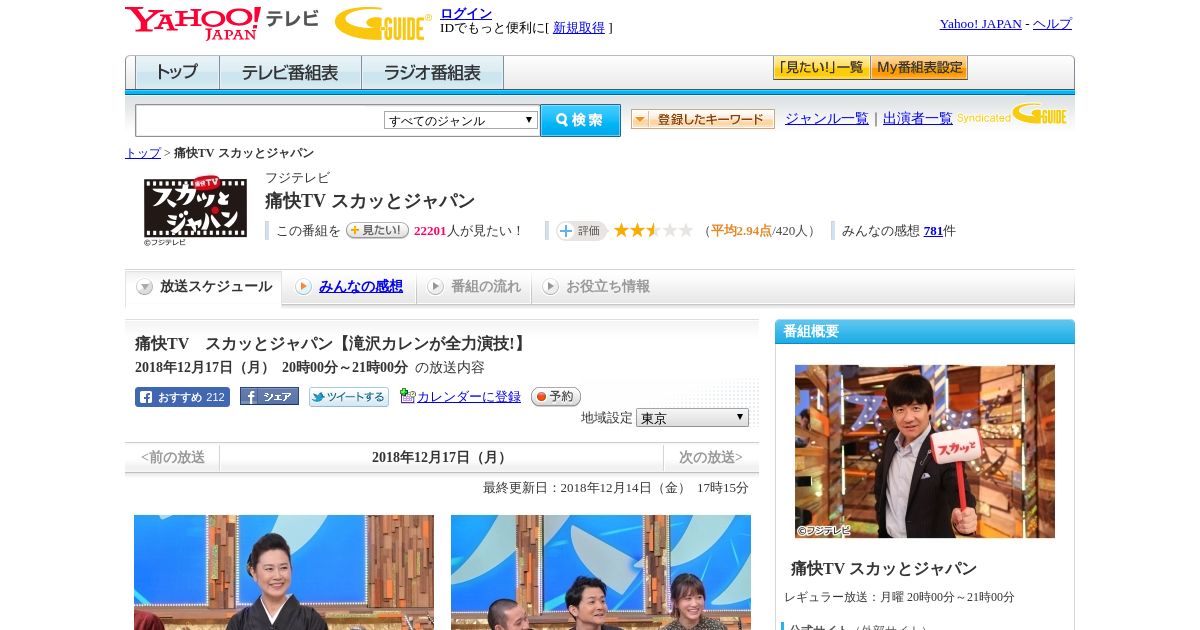Open the 番組の流れ tab
This screenshot has height=630, width=1200.
coord(474,287)
